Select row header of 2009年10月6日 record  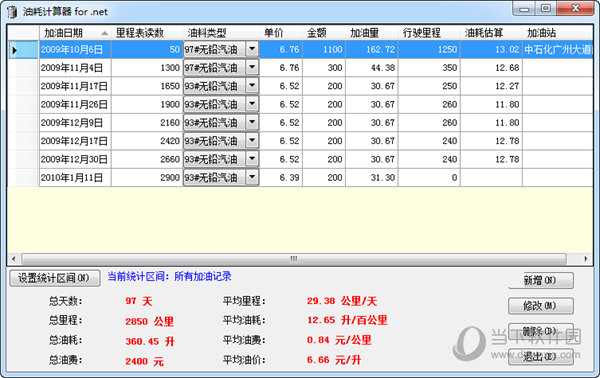tap(23, 50)
